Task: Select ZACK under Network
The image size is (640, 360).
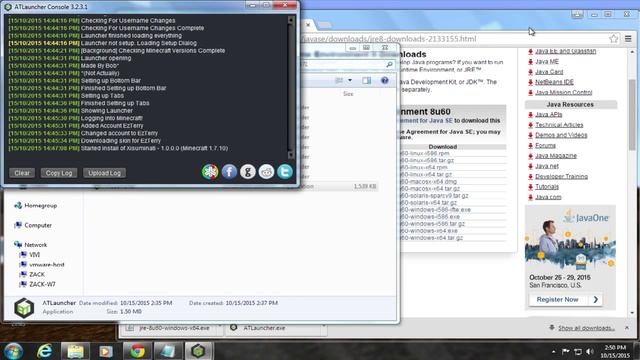Action: (x=37, y=274)
